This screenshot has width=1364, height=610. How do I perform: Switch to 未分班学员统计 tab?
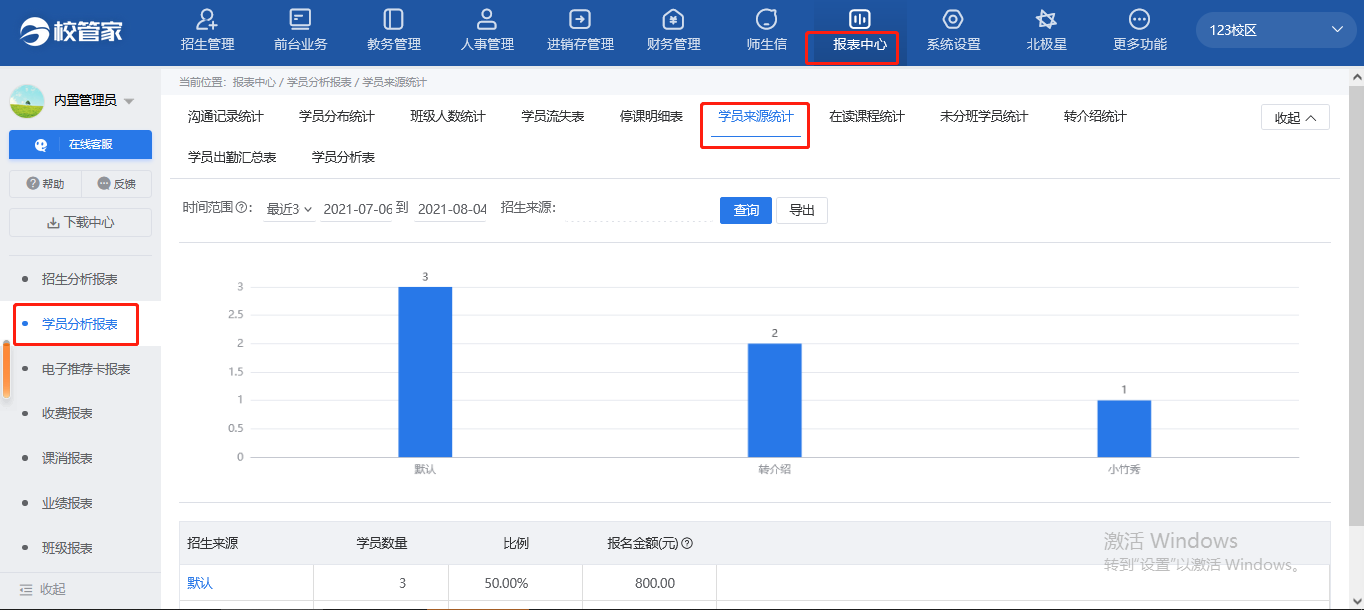984,117
